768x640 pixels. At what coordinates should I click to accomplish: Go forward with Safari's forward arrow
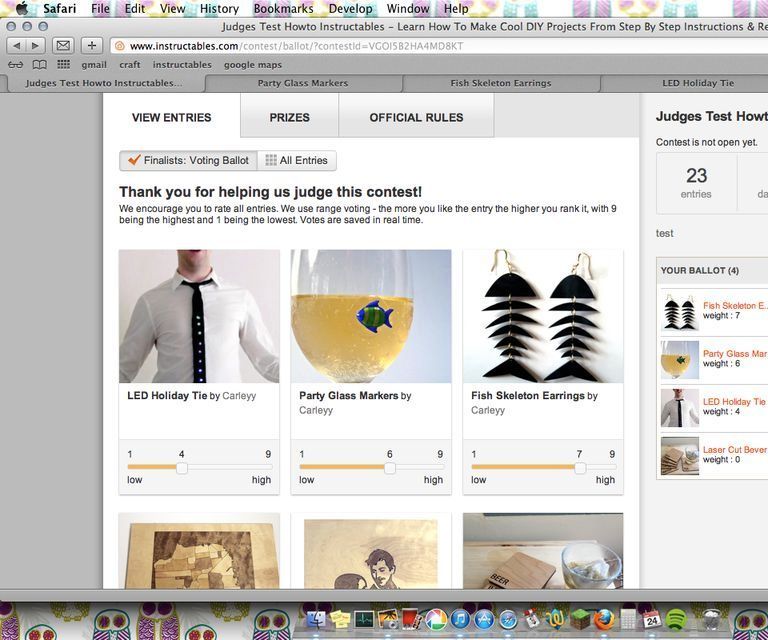click(35, 46)
